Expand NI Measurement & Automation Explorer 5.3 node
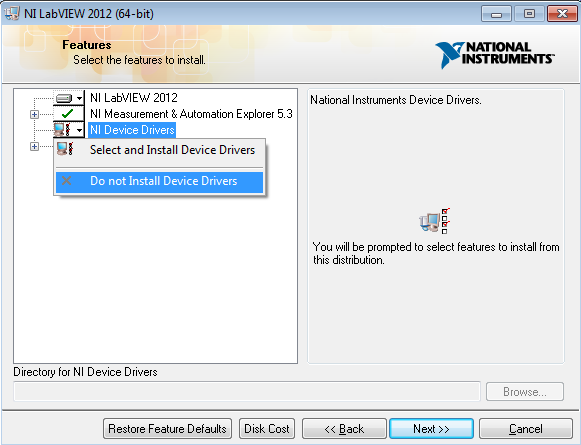The height and width of the screenshot is (445, 581). pos(34,114)
